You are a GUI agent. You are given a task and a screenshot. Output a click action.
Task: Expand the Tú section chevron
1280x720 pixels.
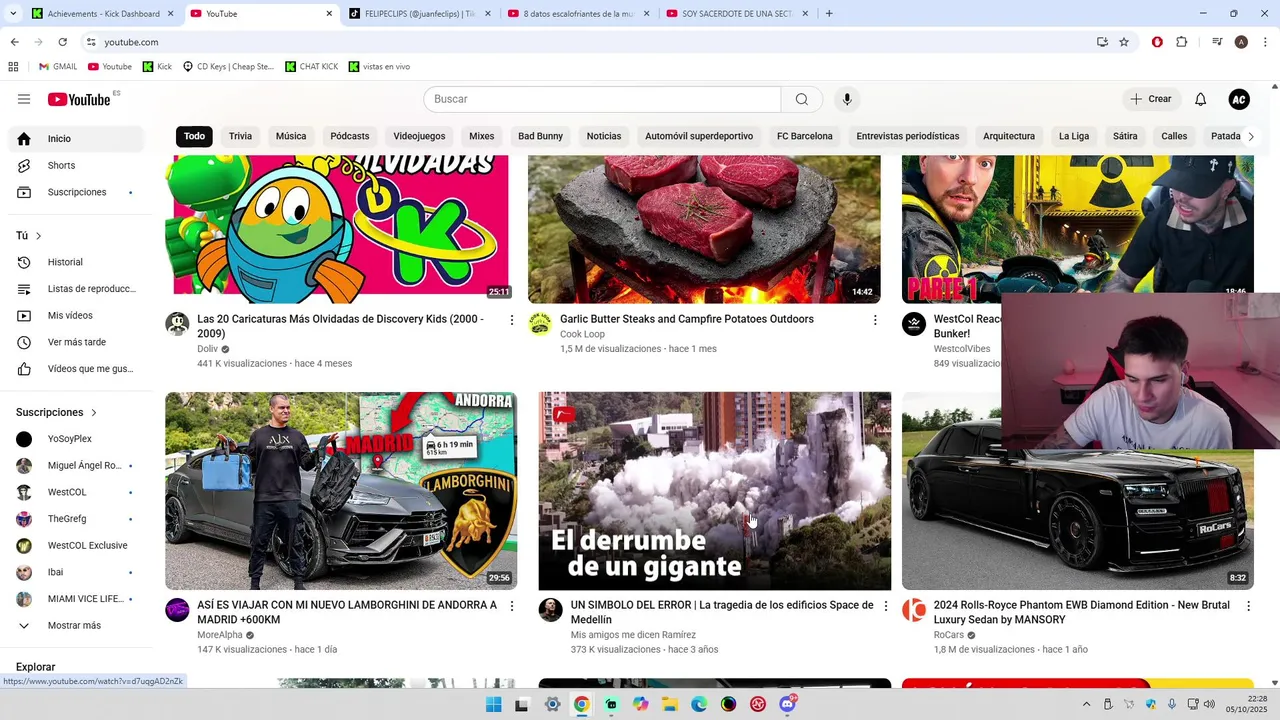pyautogui.click(x=39, y=236)
